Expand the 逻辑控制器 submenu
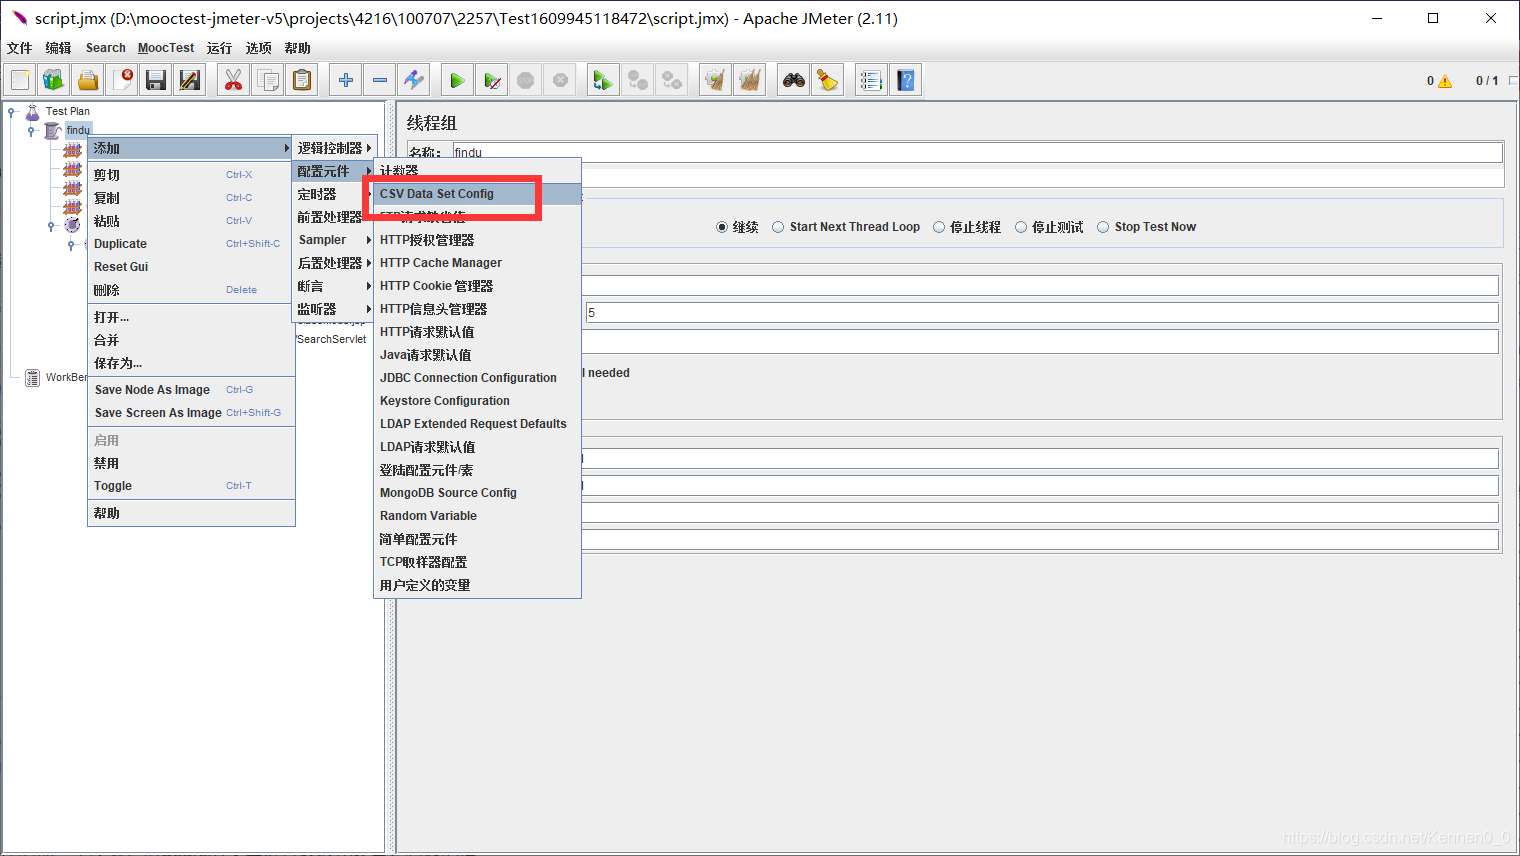The height and width of the screenshot is (856, 1520). 334,148
